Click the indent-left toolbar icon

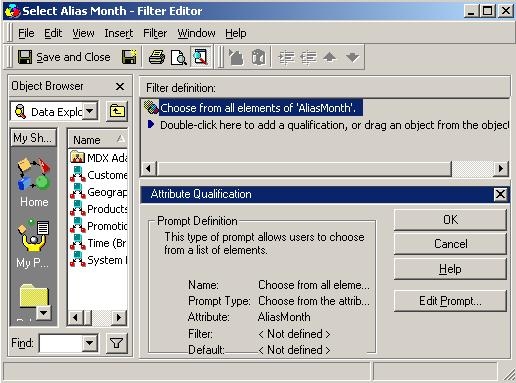tap(308, 57)
